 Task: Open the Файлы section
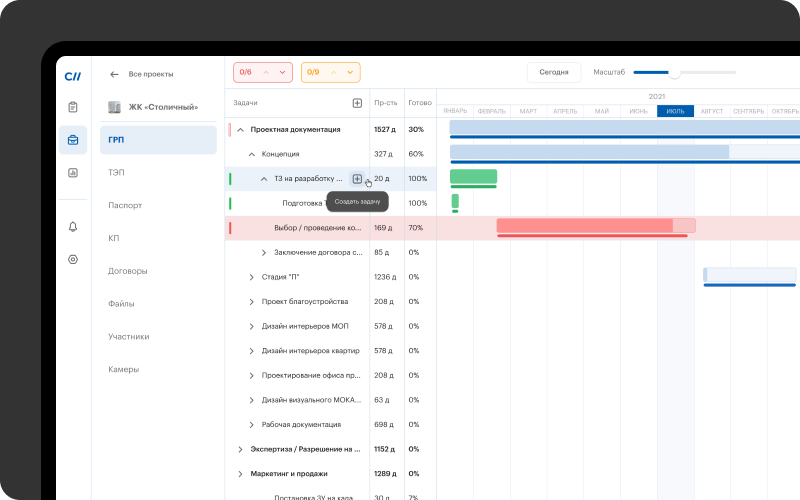click(121, 304)
